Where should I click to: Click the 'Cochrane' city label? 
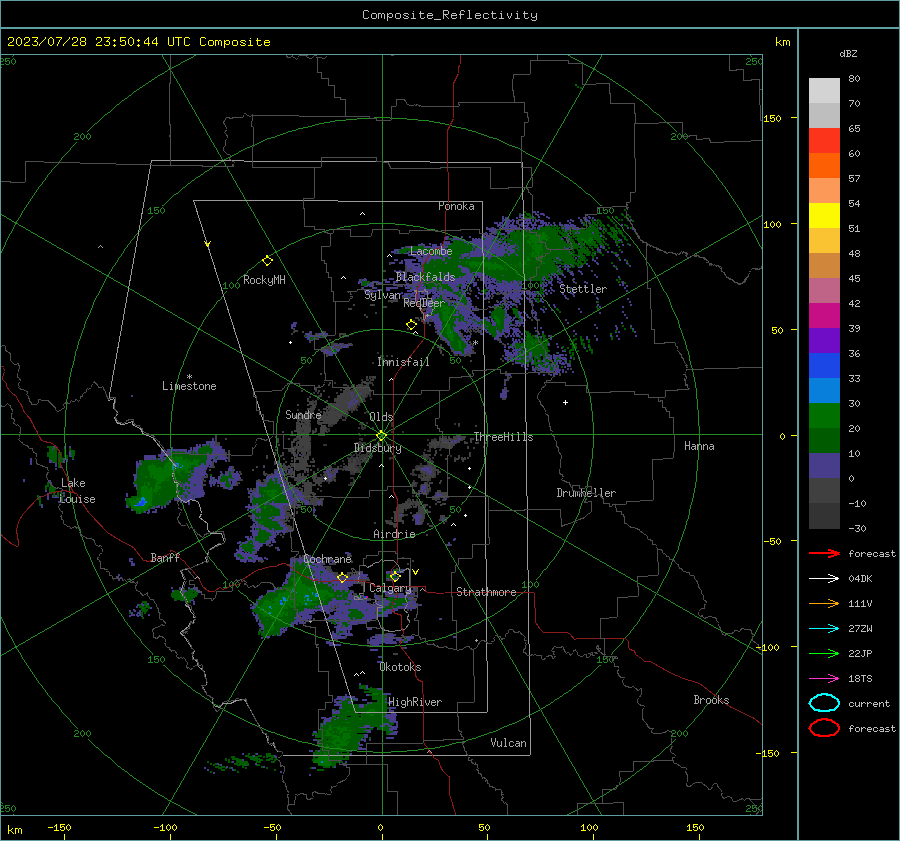pyautogui.click(x=327, y=559)
